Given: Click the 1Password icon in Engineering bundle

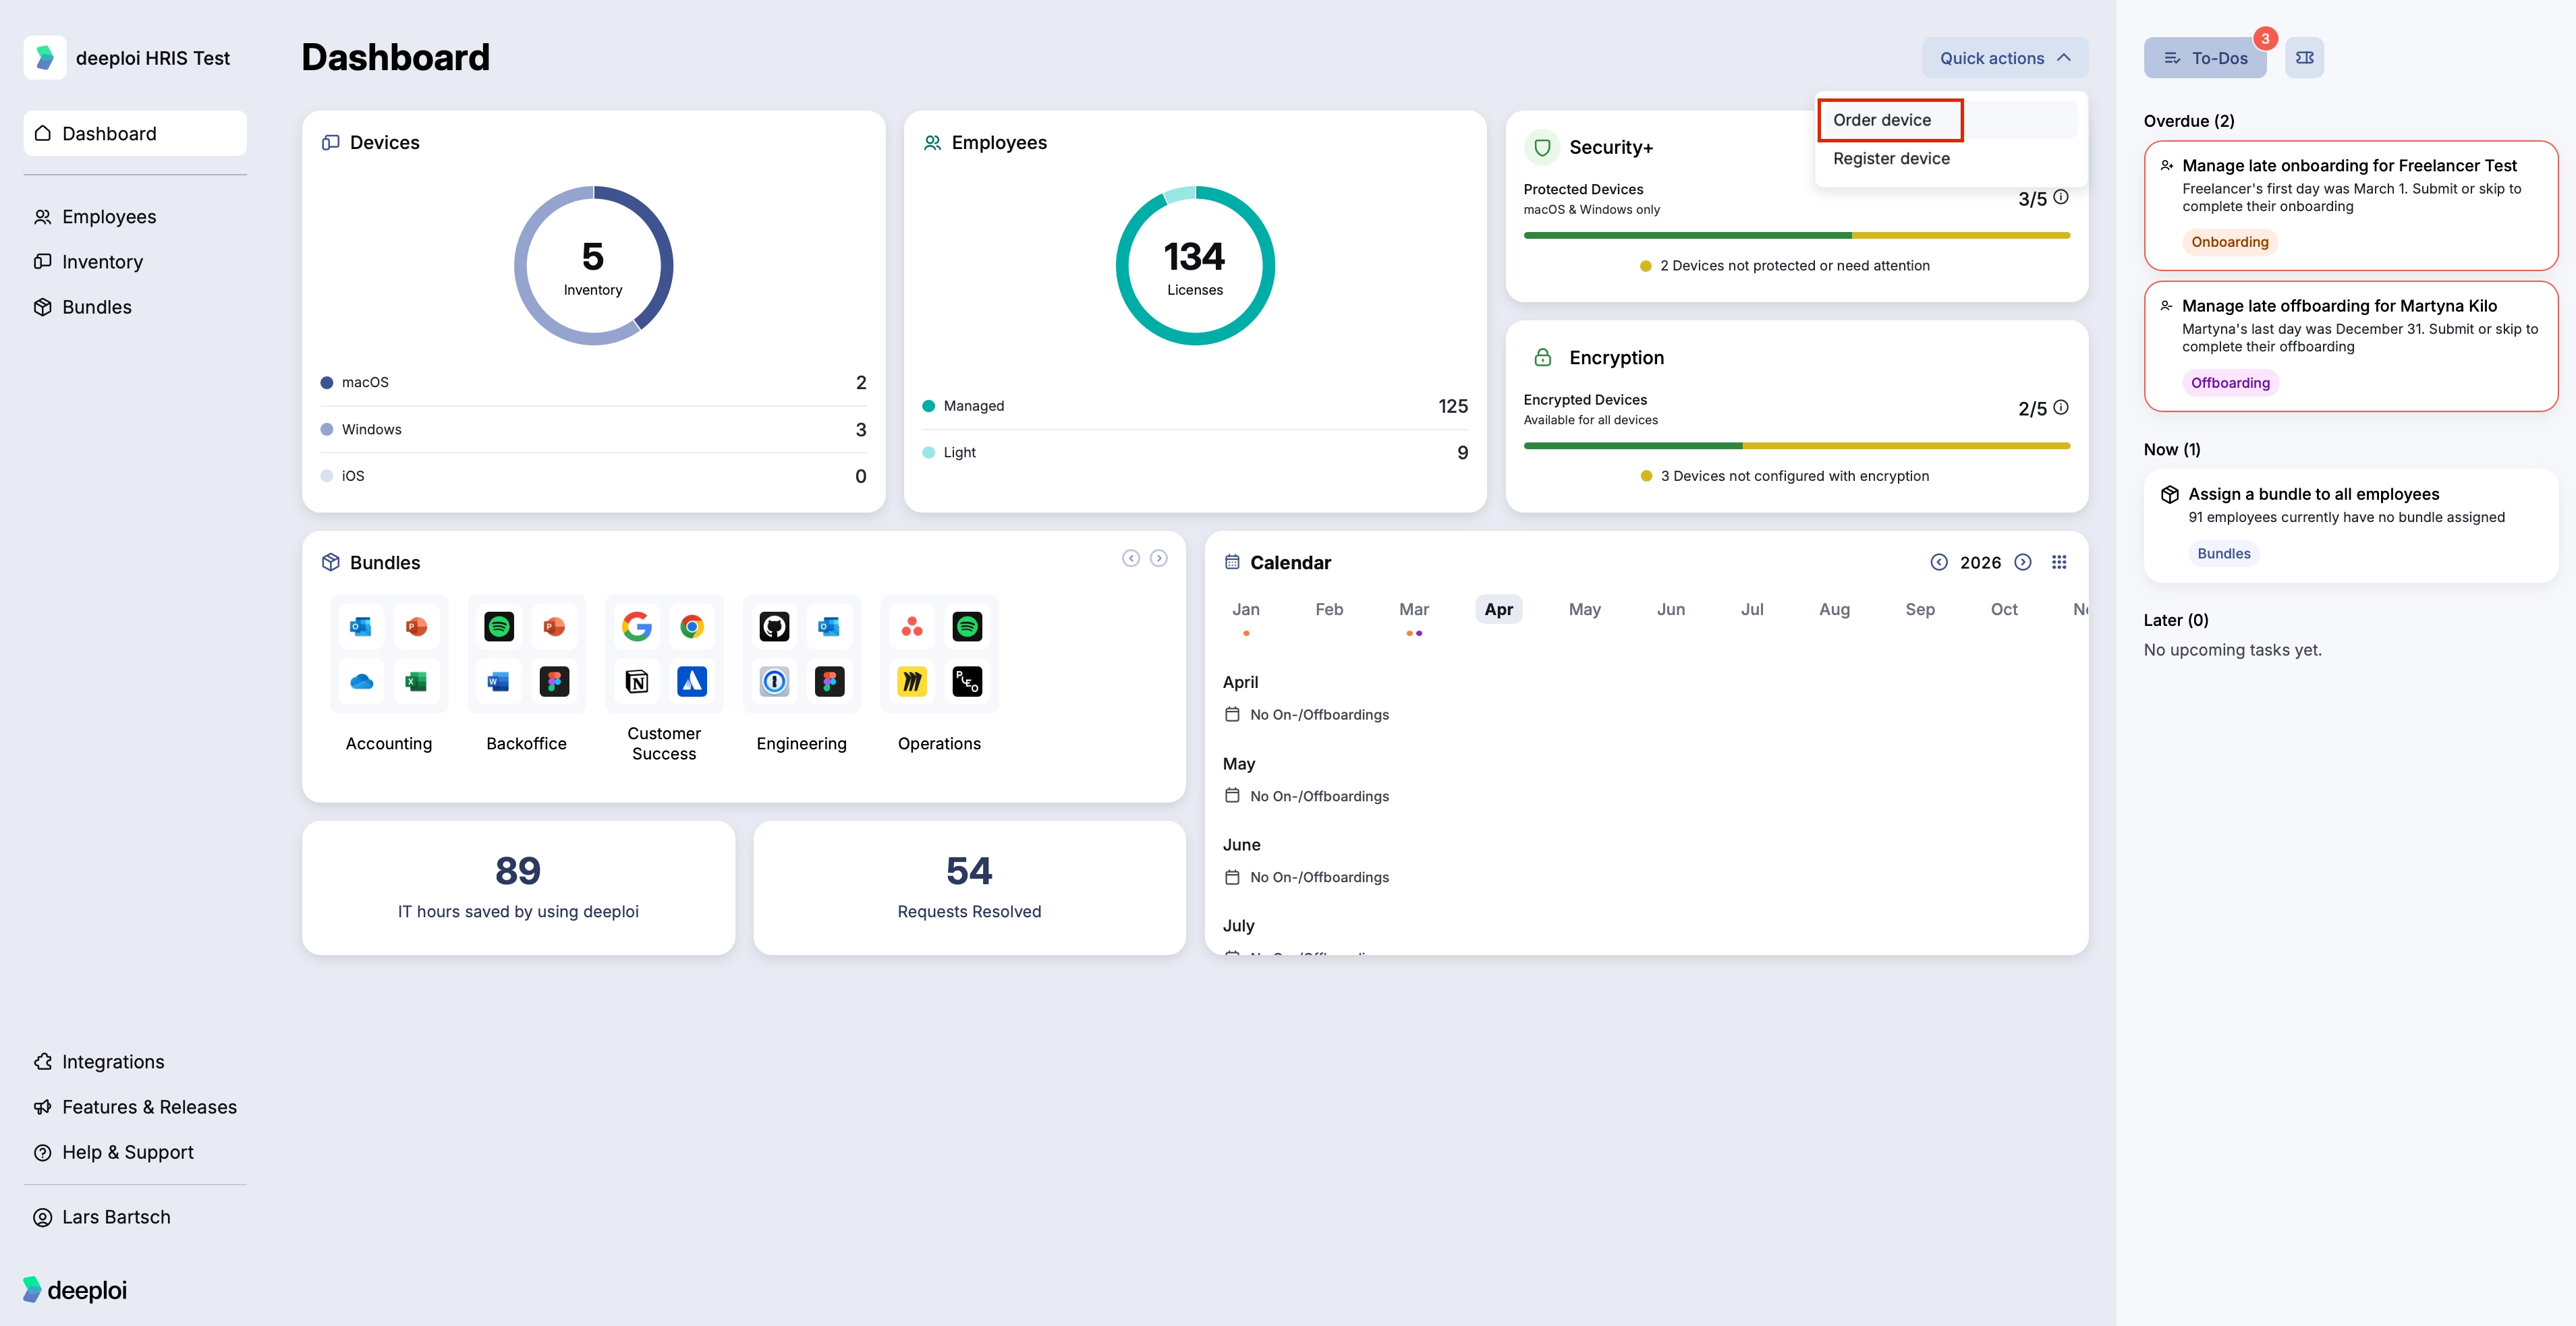Looking at the screenshot, I should click(x=774, y=682).
